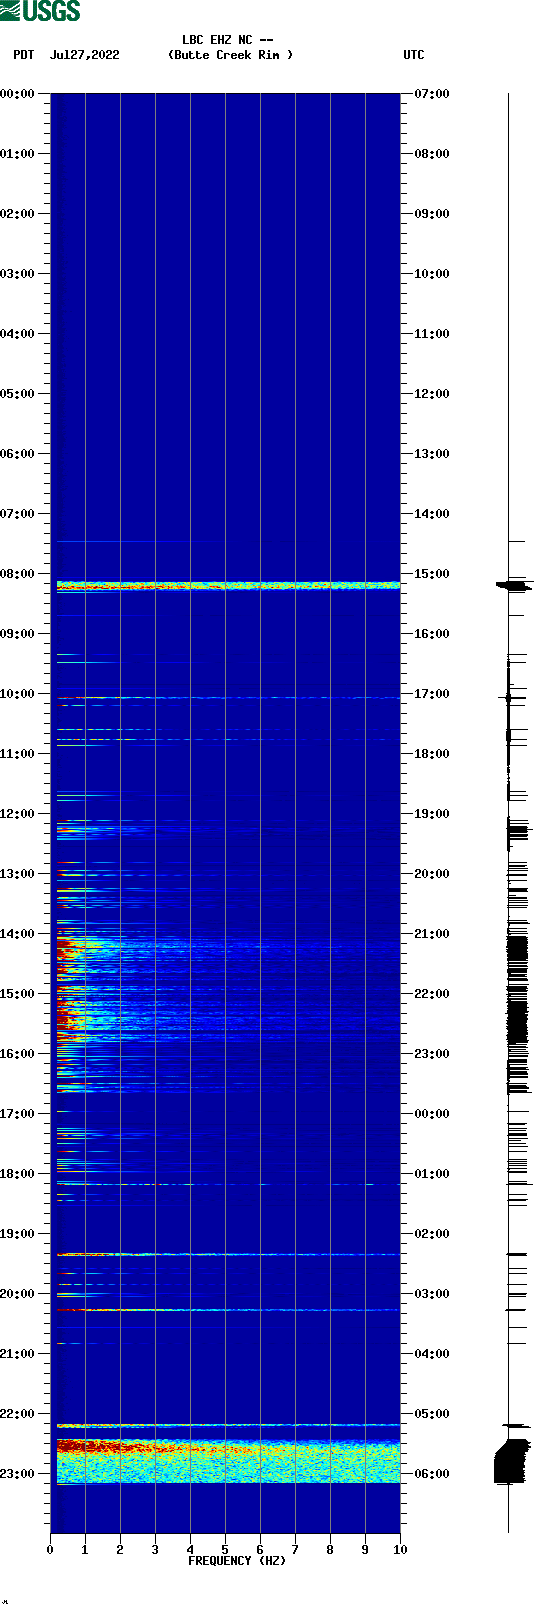Click the UTC '10:00' time label

pyautogui.click(x=432, y=274)
